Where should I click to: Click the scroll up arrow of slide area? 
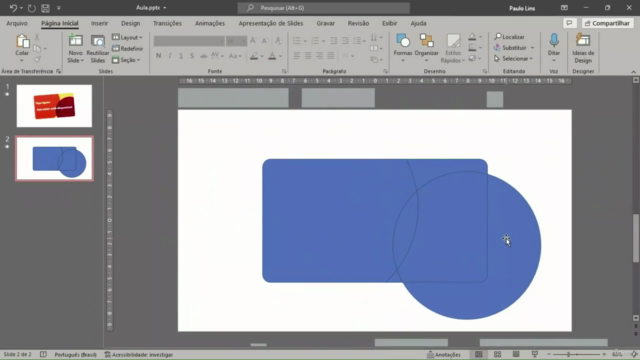point(636,80)
